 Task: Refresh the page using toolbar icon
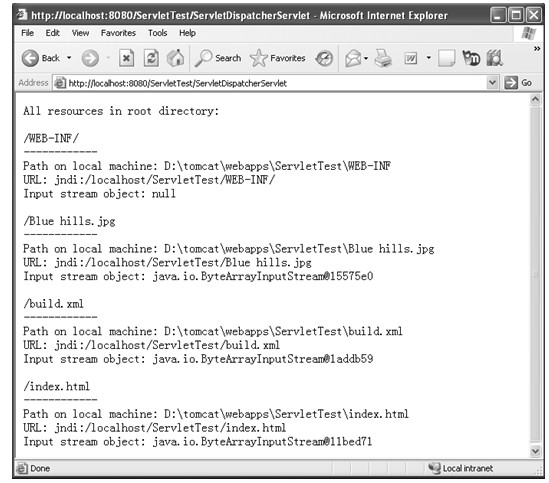point(151,58)
